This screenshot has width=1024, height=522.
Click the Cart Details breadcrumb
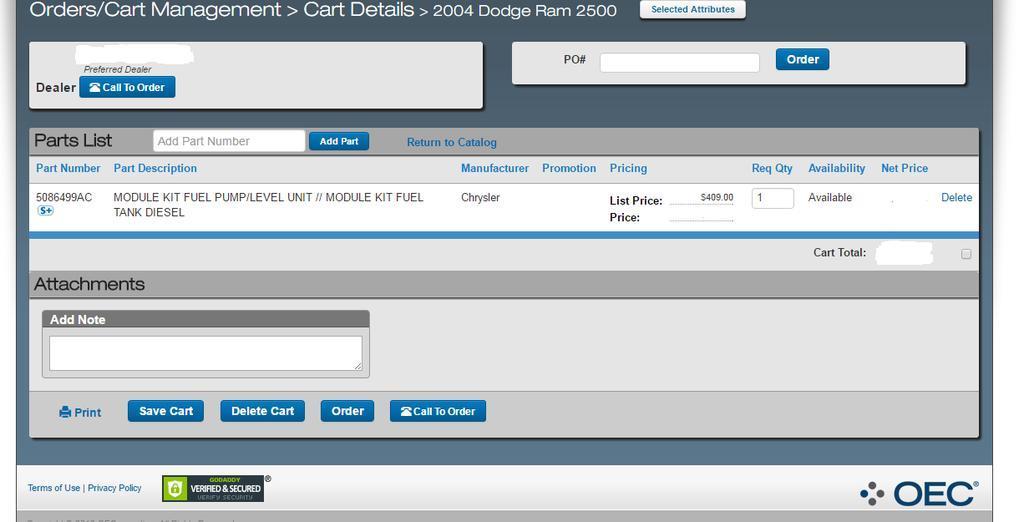point(359,10)
